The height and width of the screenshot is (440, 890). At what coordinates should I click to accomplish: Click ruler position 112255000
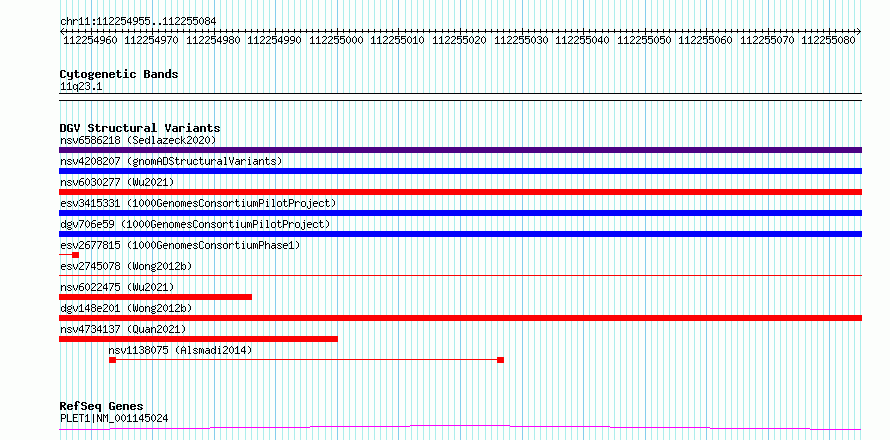[337, 40]
